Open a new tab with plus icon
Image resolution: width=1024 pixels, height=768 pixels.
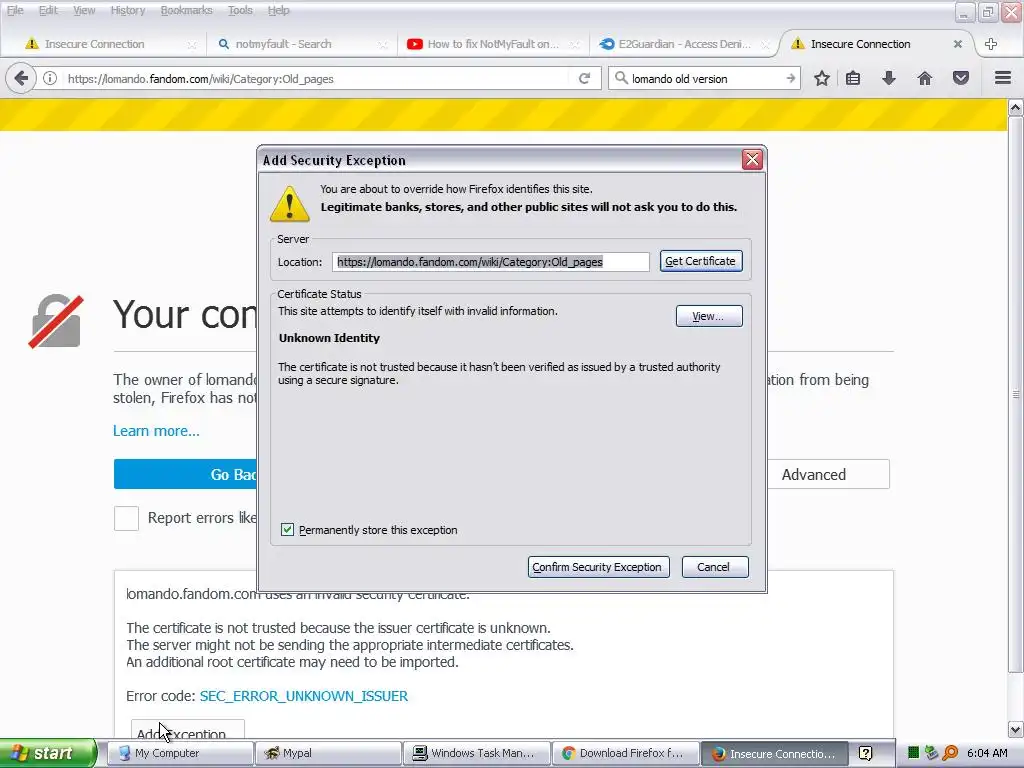pos(991,44)
